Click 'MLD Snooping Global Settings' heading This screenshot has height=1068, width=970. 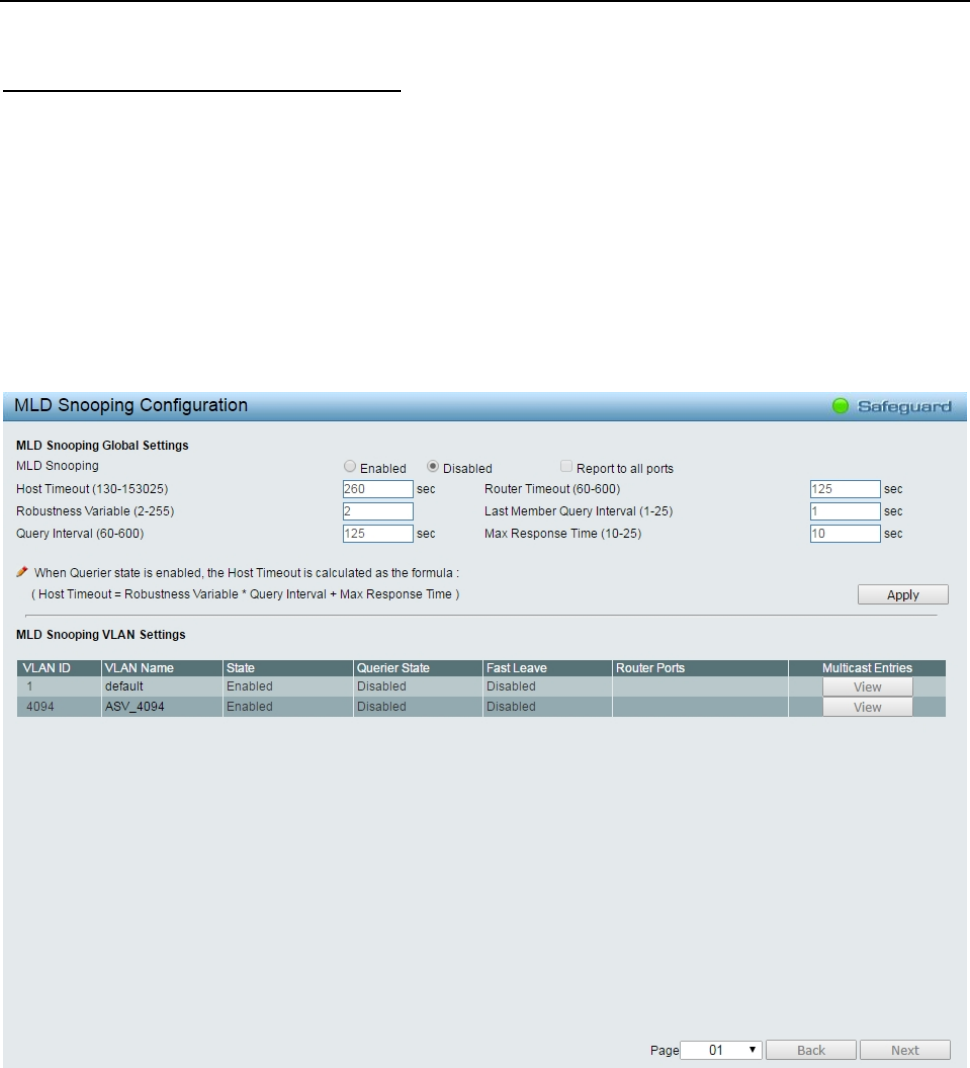tap(102, 445)
